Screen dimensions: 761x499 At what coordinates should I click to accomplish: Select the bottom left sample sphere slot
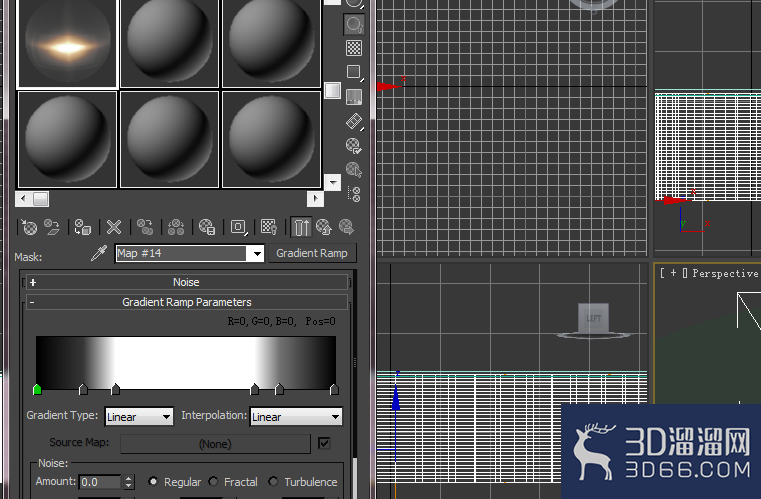[x=67, y=139]
